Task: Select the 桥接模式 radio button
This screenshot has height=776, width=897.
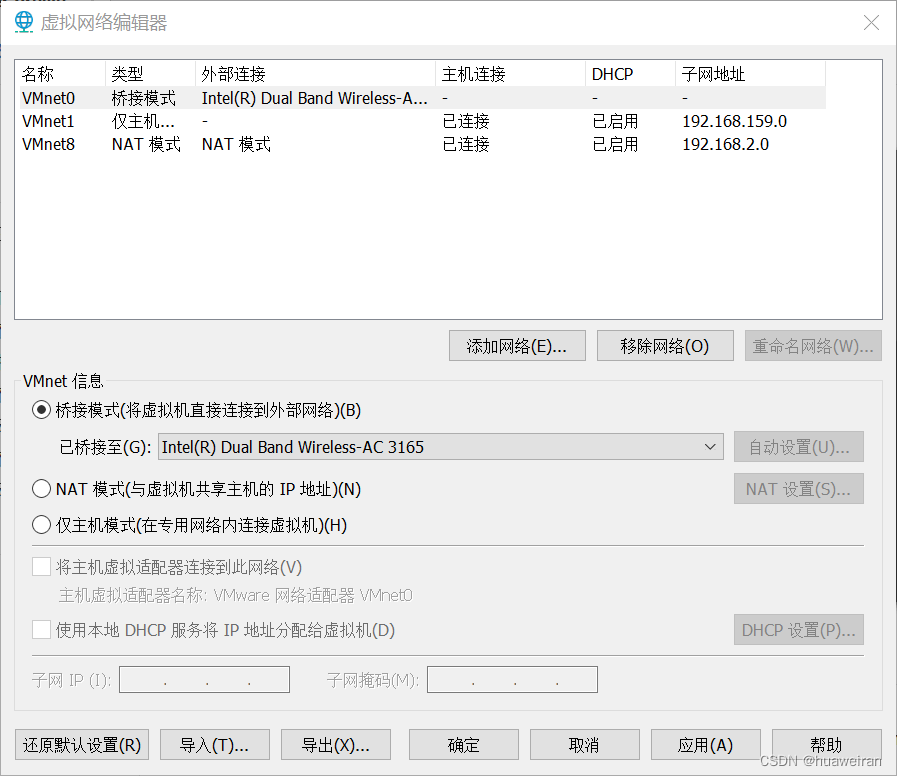Action: click(x=41, y=410)
